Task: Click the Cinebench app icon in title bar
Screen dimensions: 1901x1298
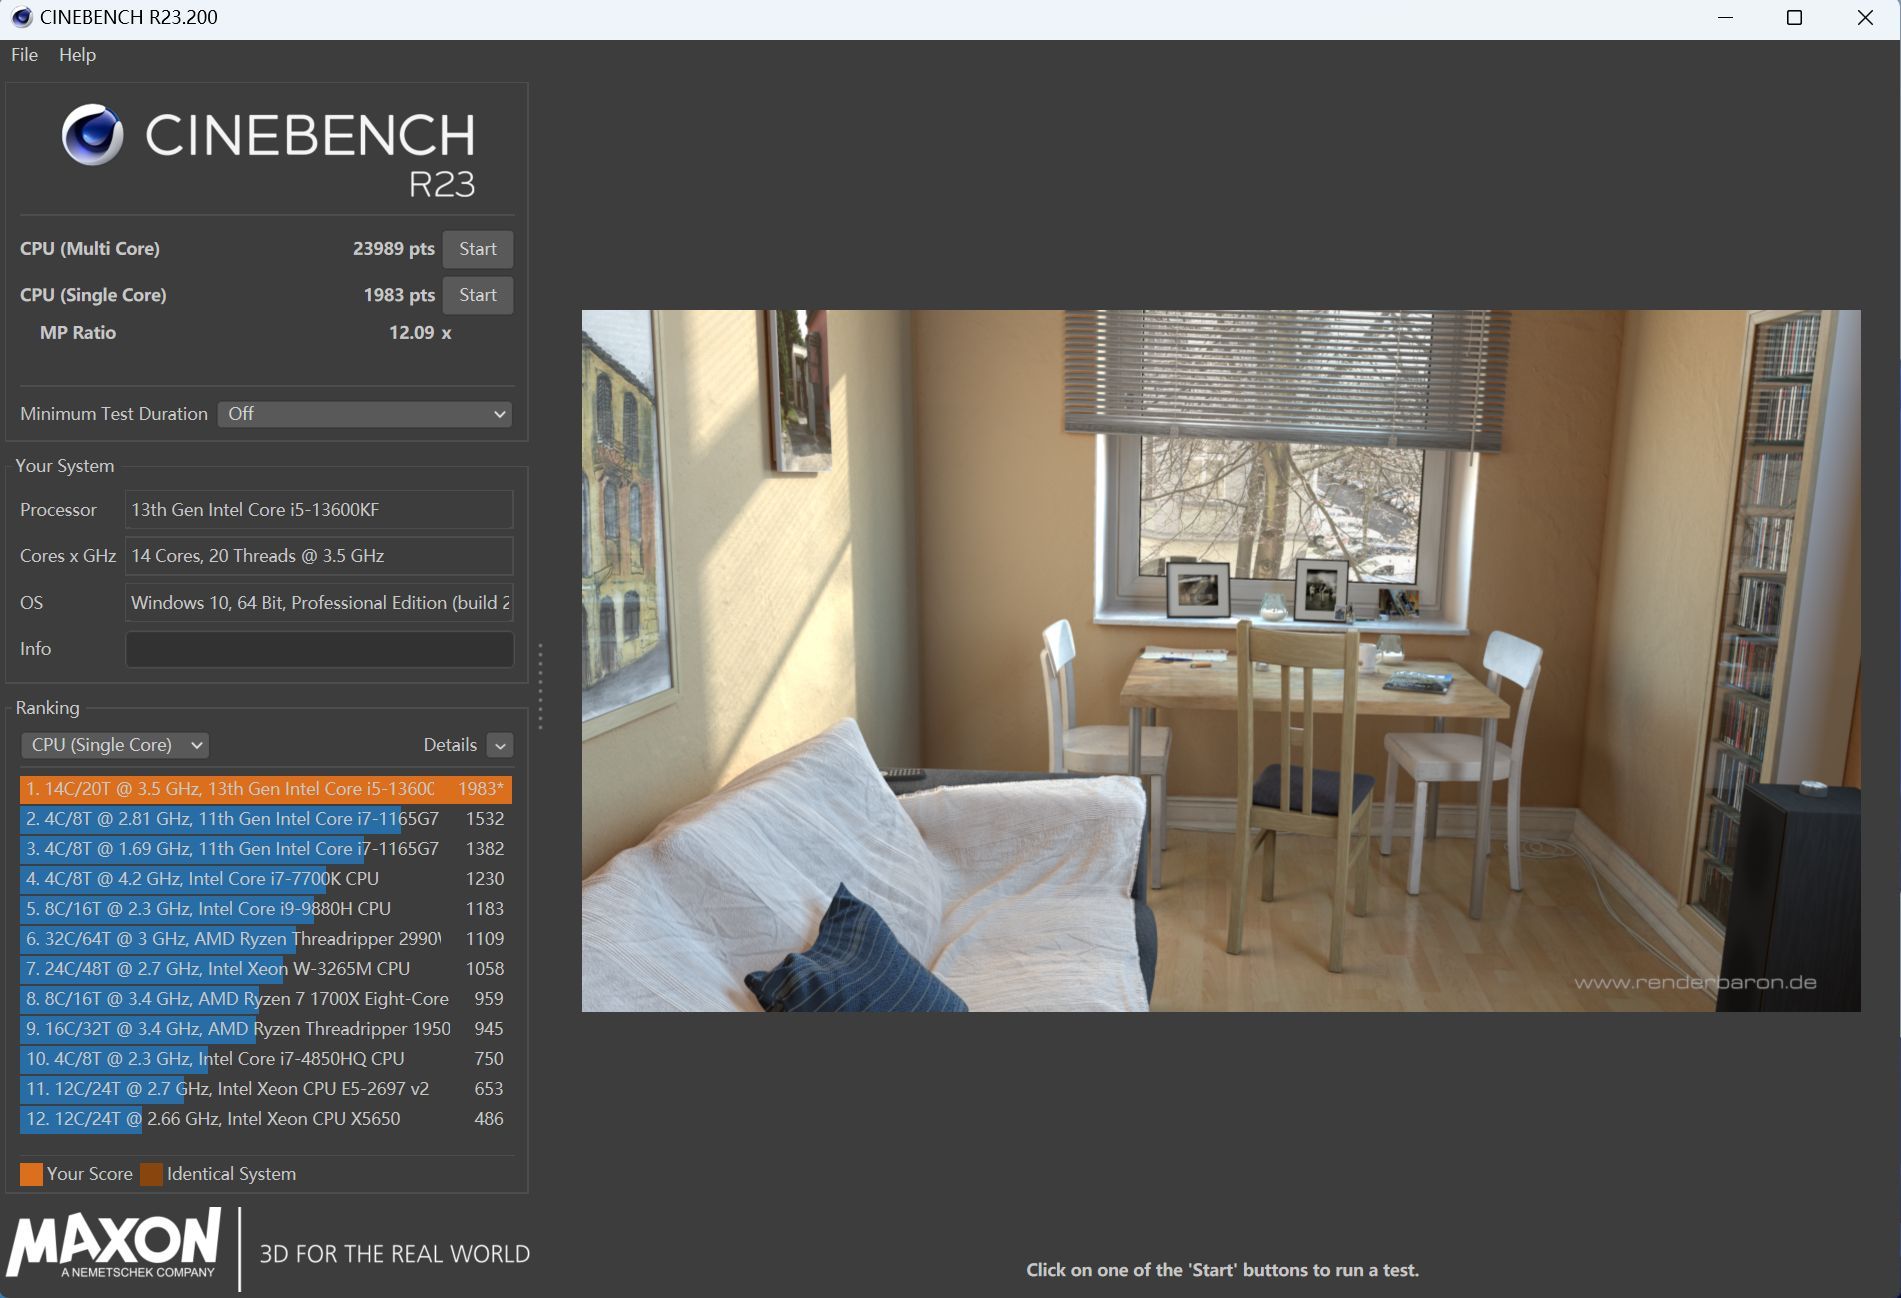Action: point(21,17)
